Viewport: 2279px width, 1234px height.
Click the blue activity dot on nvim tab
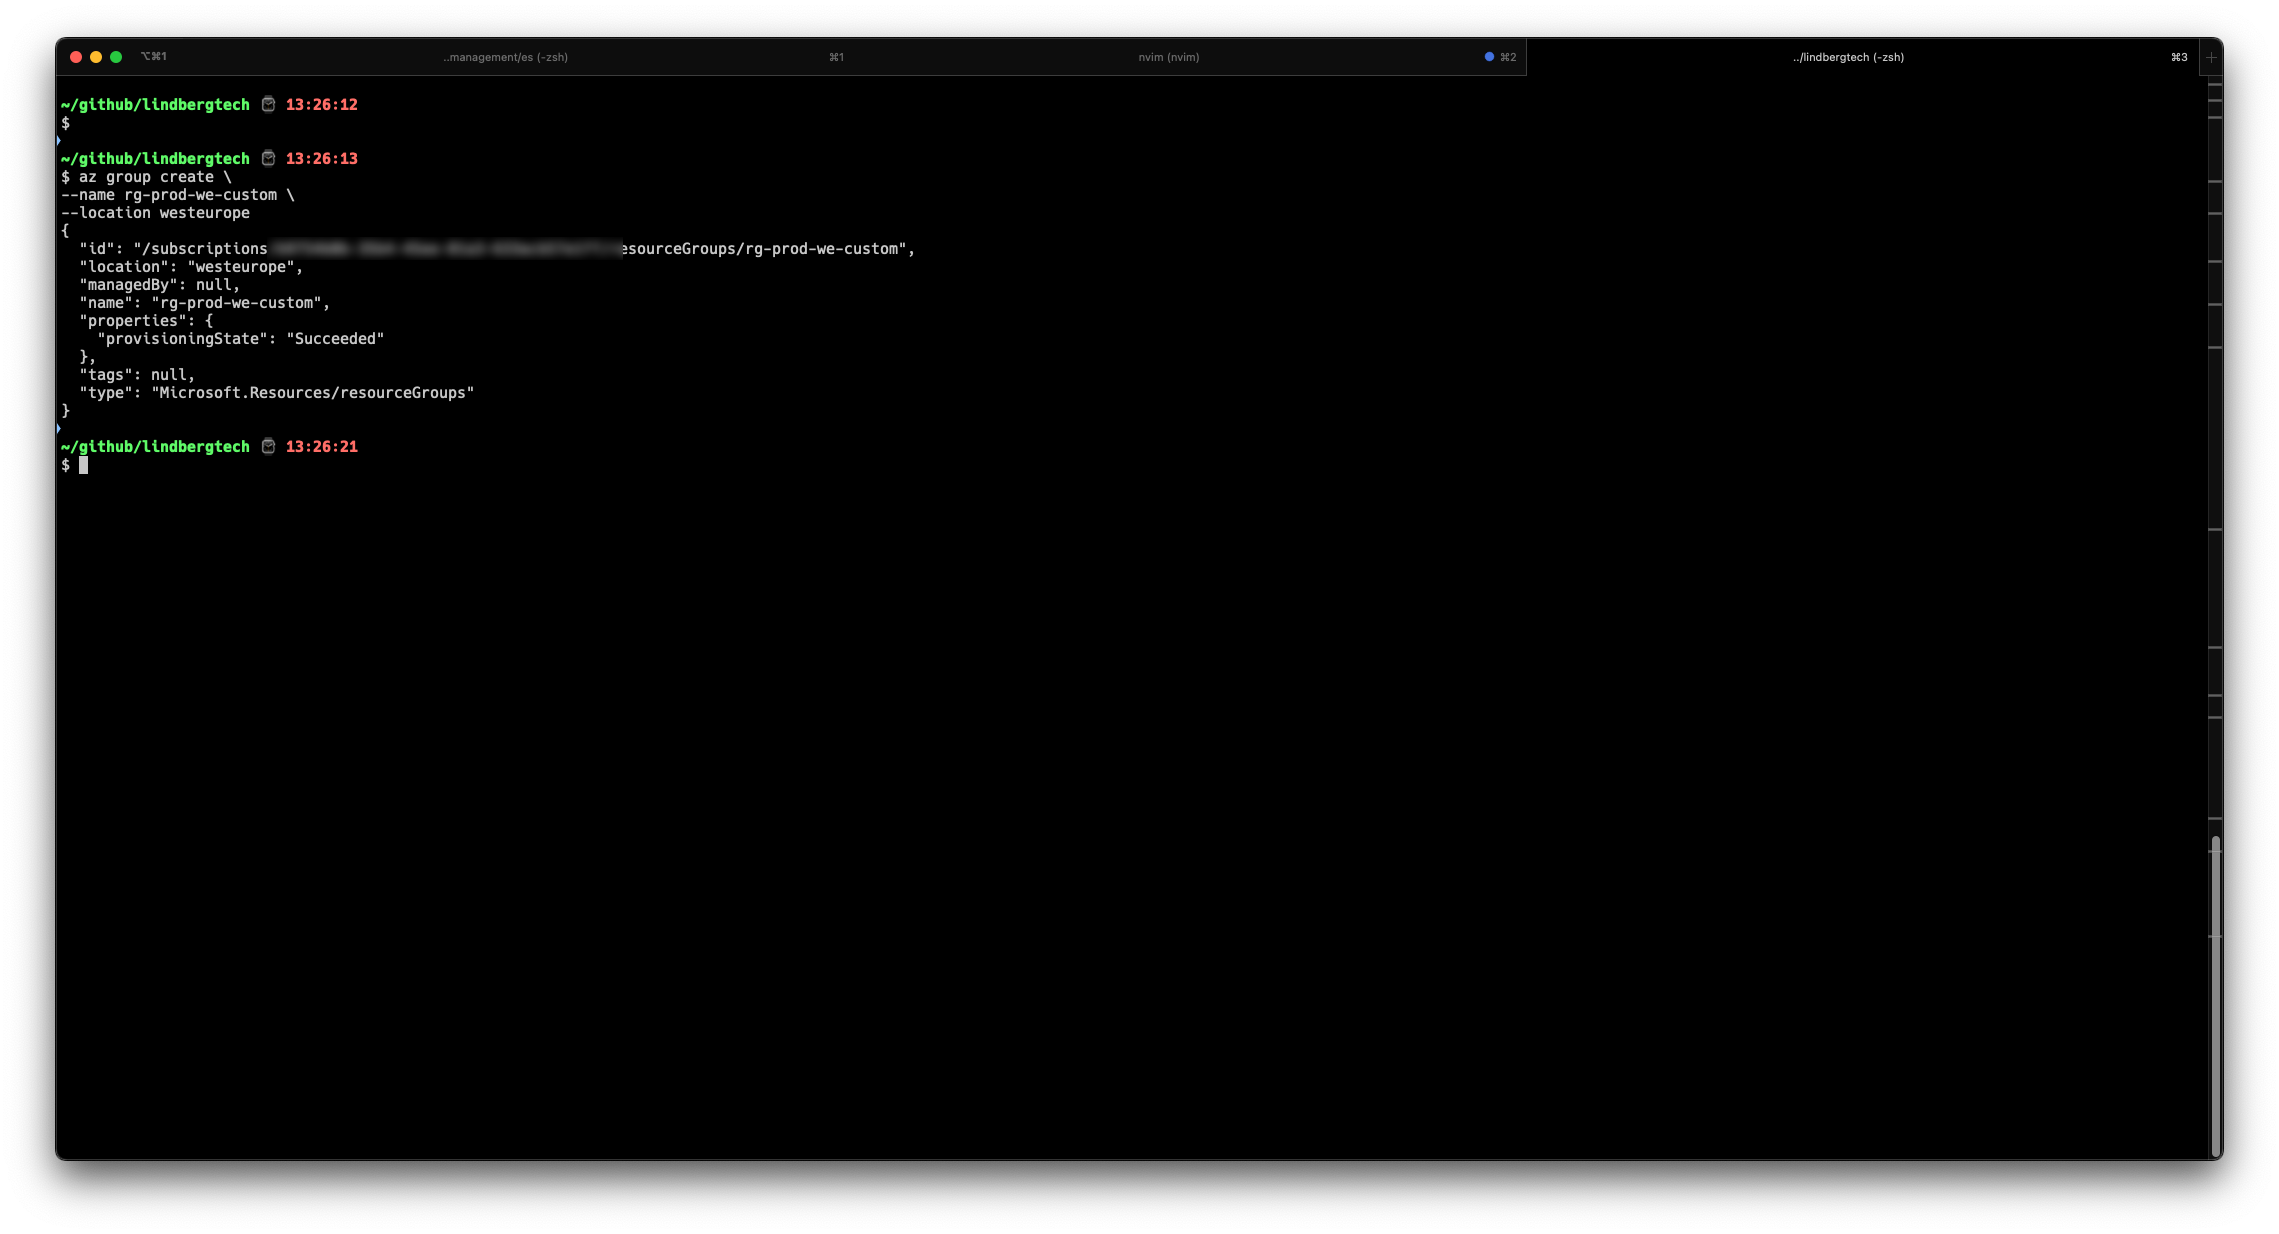tap(1489, 57)
